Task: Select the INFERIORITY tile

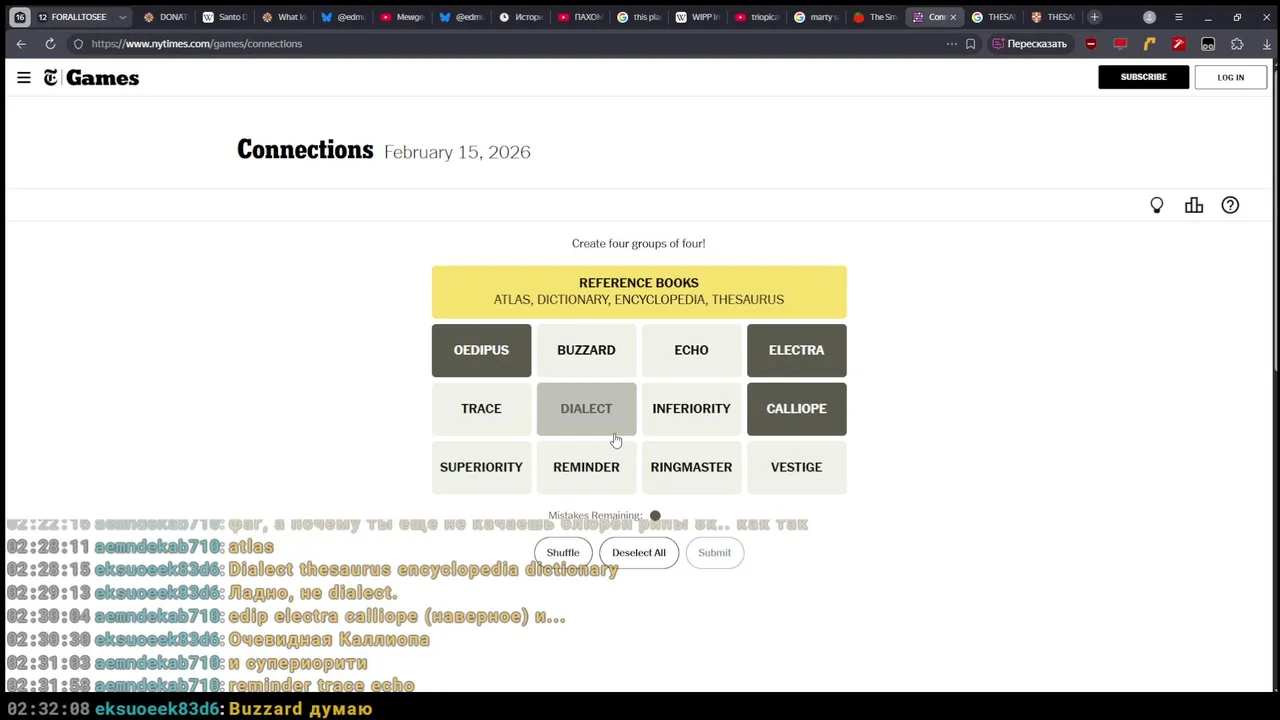Action: (691, 409)
